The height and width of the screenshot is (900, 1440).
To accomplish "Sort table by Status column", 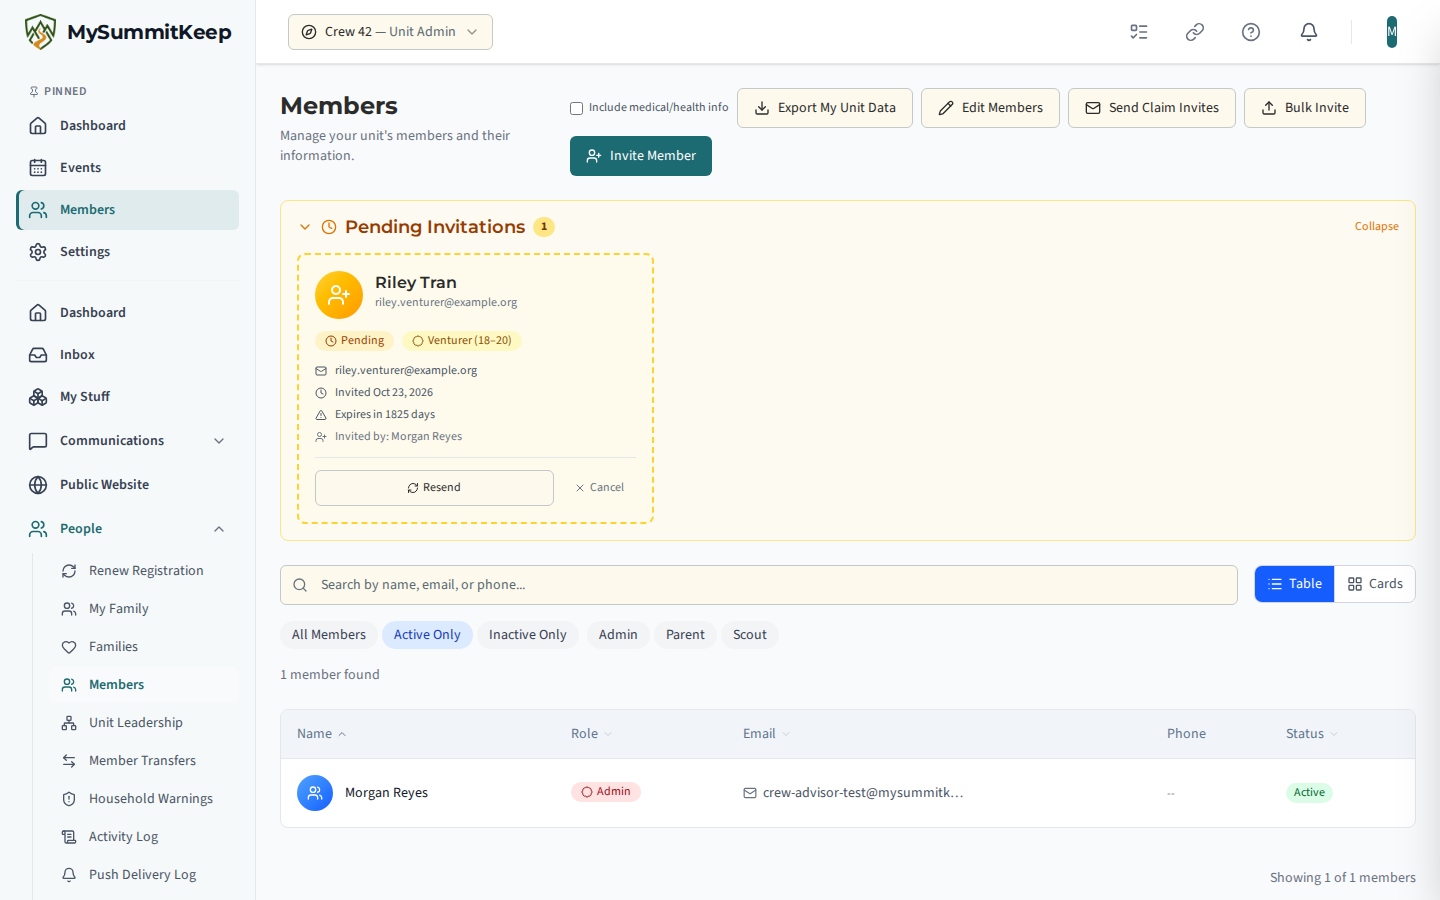I will click(x=1311, y=734).
